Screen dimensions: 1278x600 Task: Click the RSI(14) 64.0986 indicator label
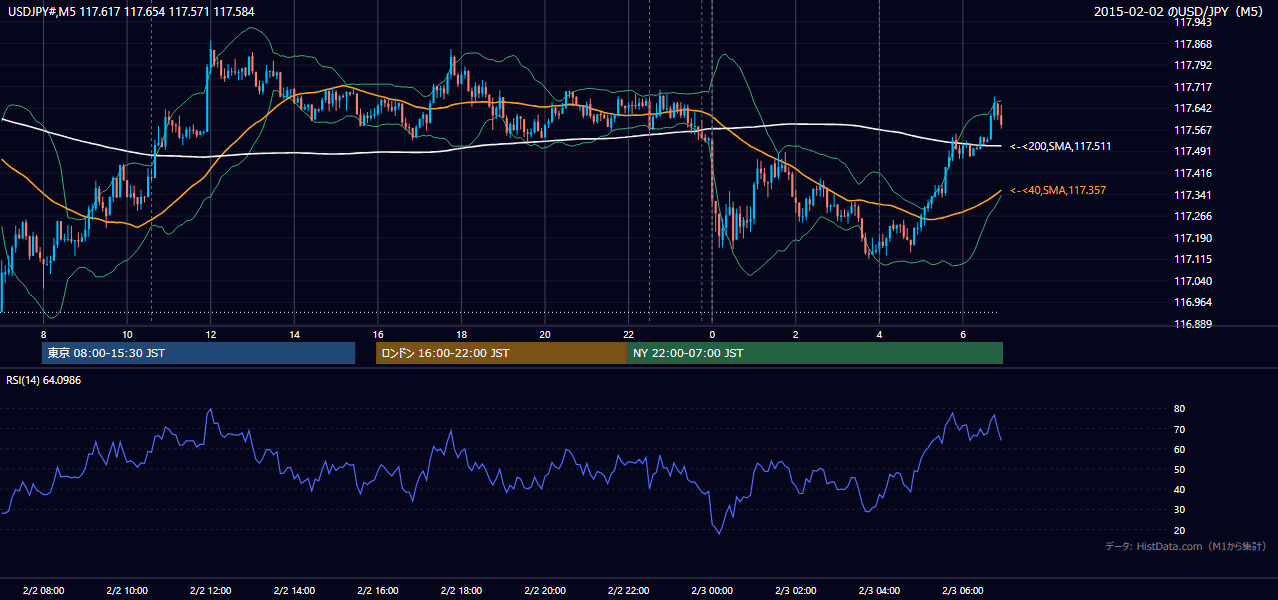pos(44,380)
